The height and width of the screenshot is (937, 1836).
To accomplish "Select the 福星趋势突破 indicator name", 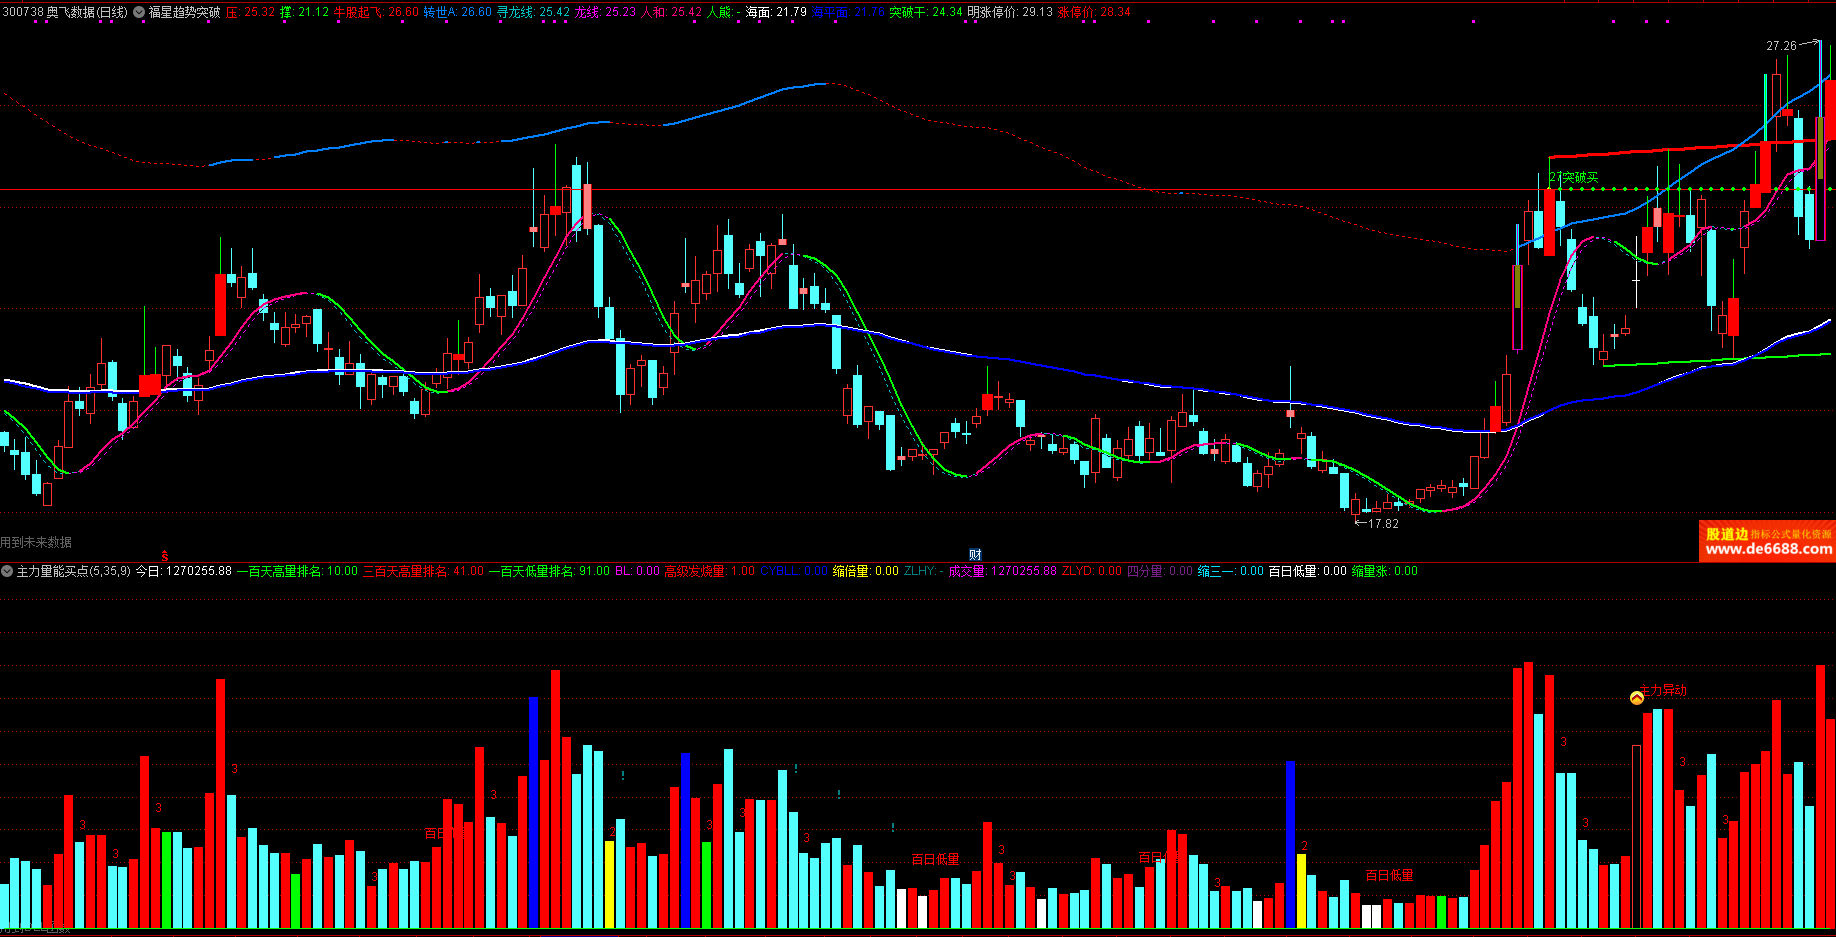I will coord(184,13).
